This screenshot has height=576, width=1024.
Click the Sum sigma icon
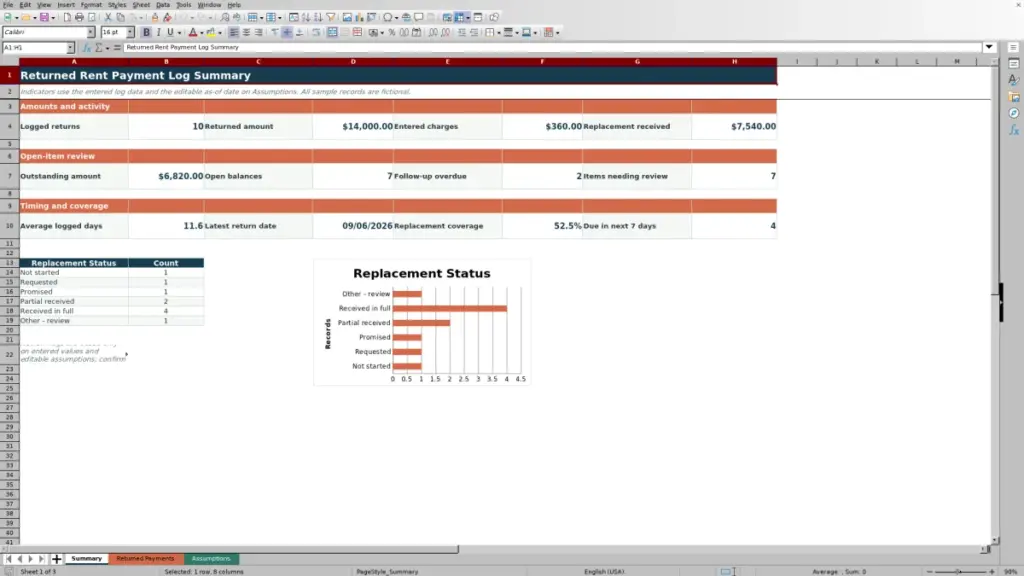point(99,48)
